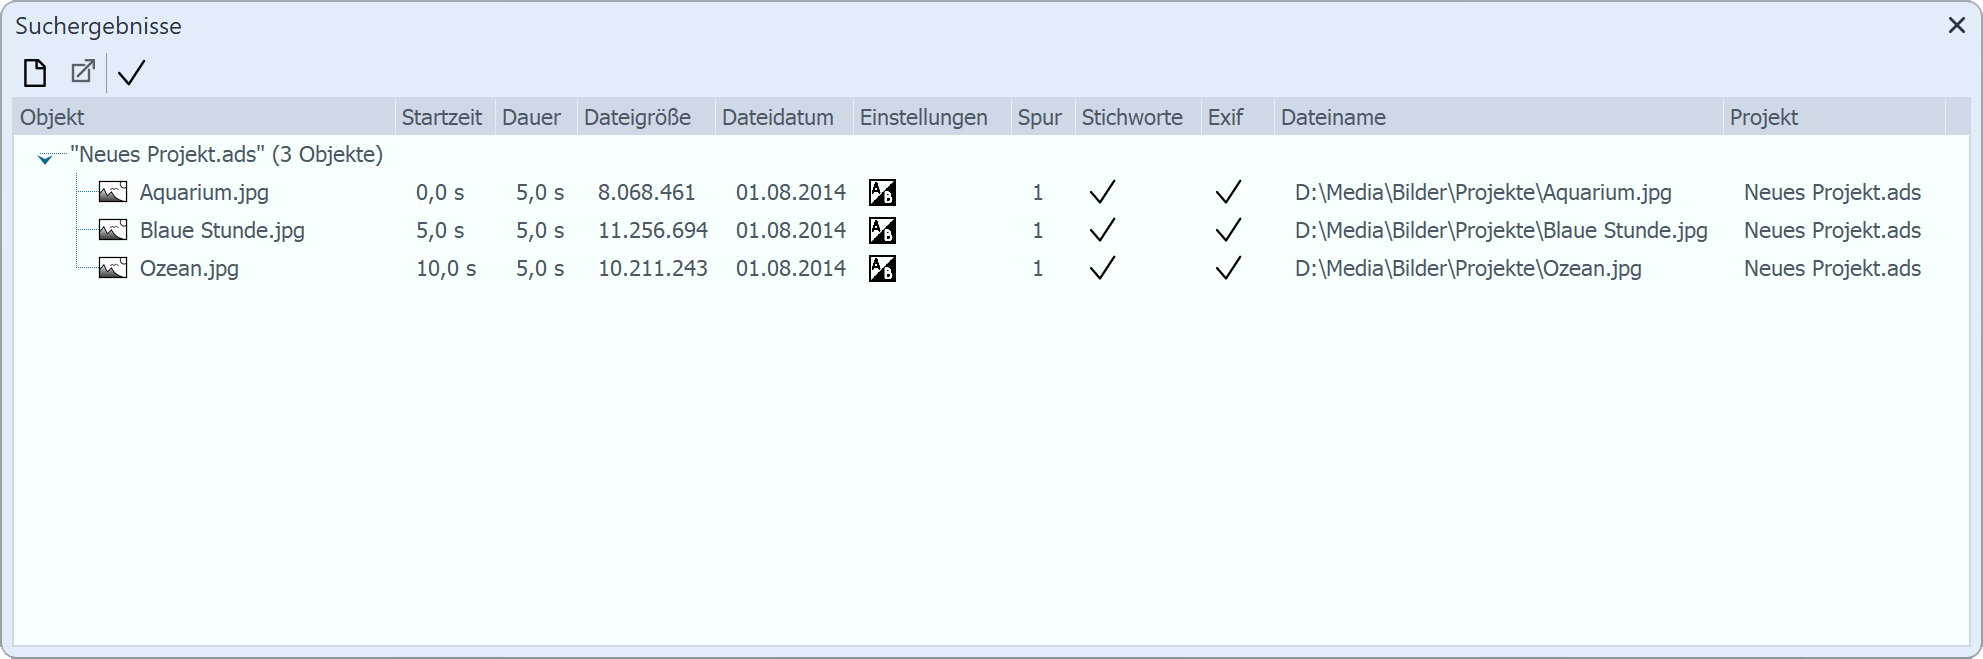This screenshot has width=1983, height=659.
Task: Click the open externally toolbar icon
Action: [x=81, y=72]
